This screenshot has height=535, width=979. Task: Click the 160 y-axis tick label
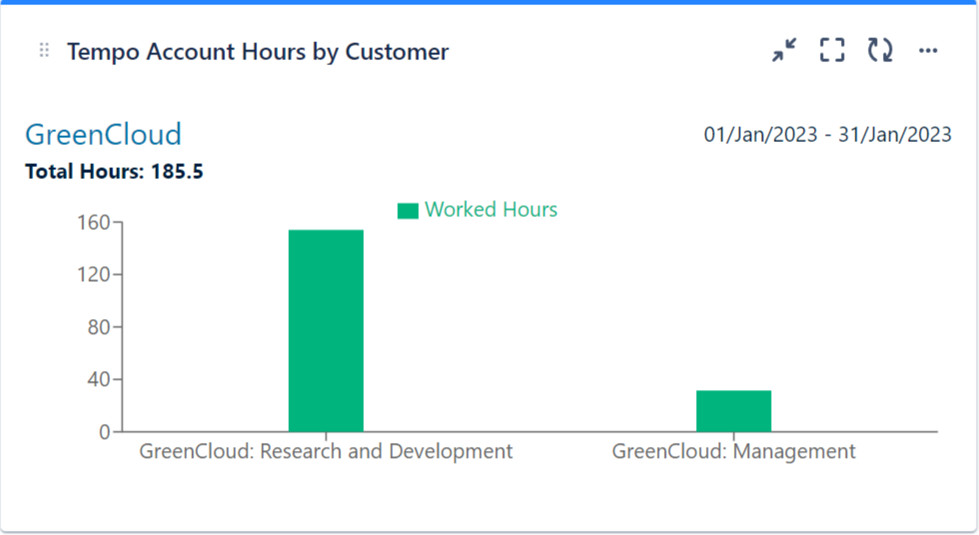[93, 222]
